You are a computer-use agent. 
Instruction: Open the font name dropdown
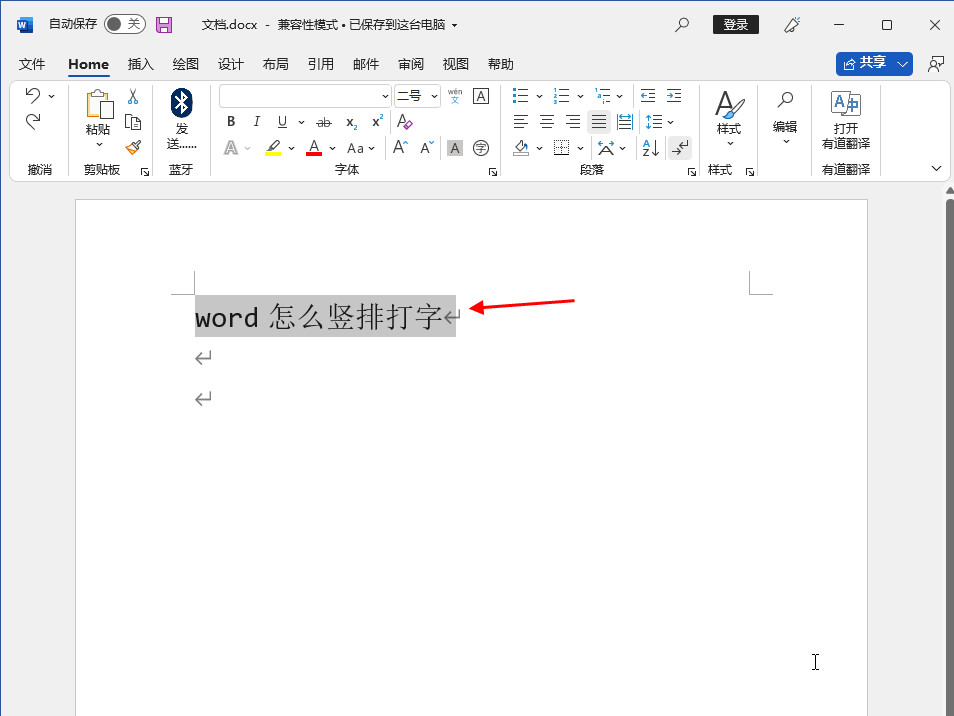click(385, 96)
